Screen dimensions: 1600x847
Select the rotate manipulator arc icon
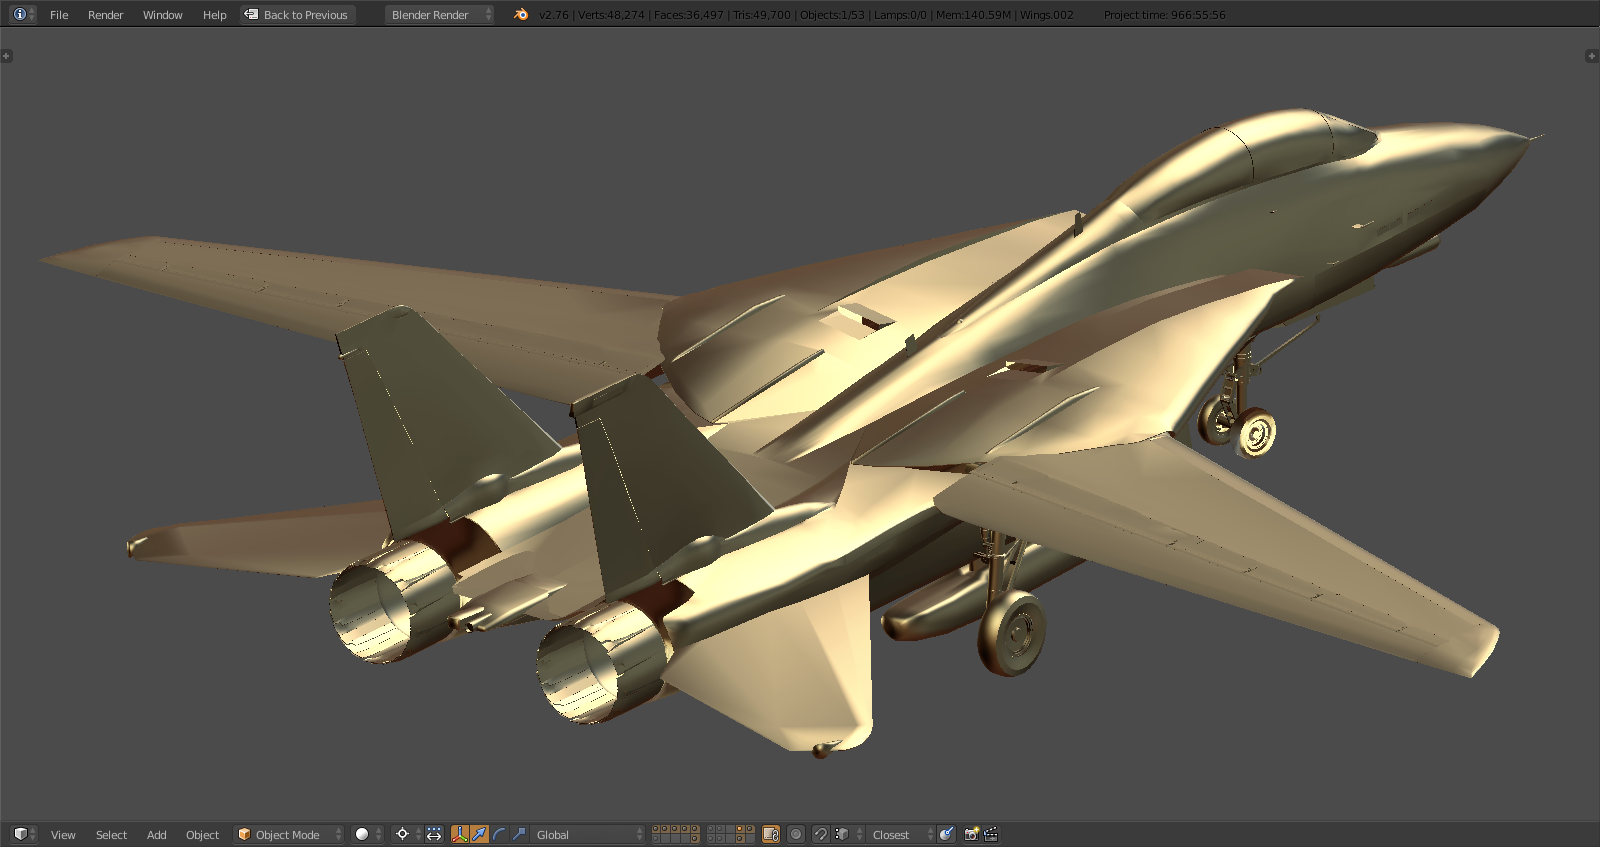click(499, 834)
